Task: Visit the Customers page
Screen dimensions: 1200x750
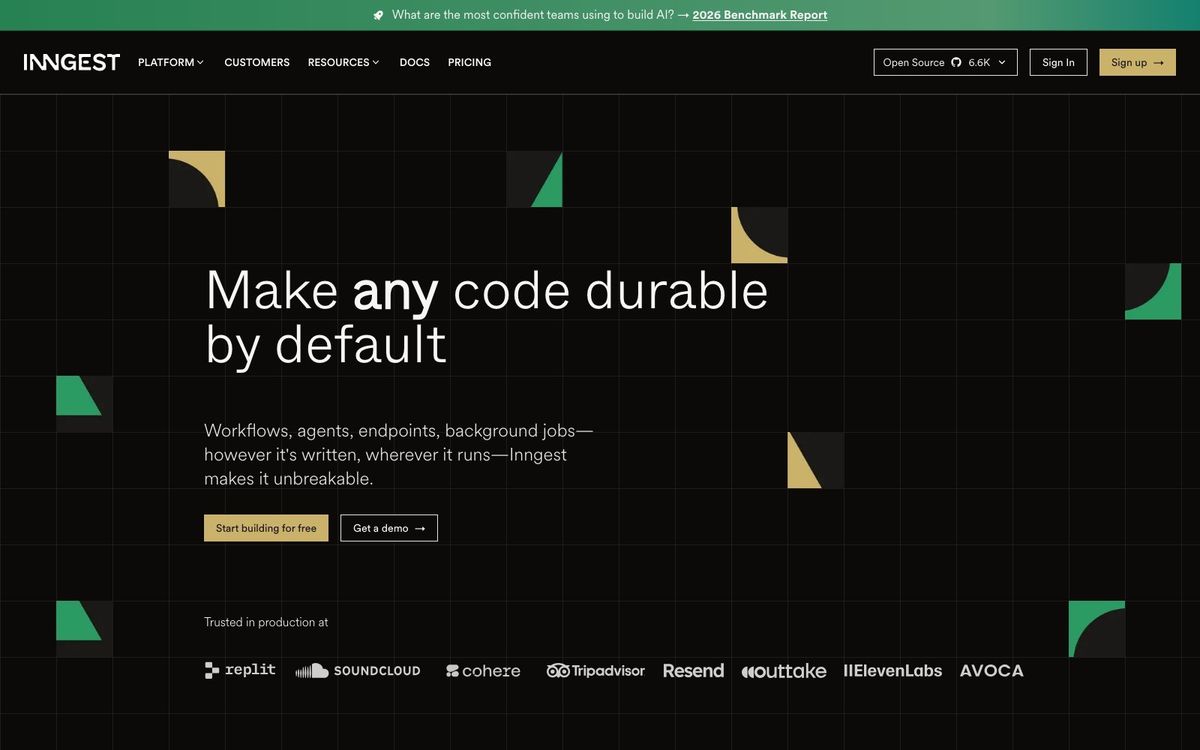Action: (x=257, y=62)
